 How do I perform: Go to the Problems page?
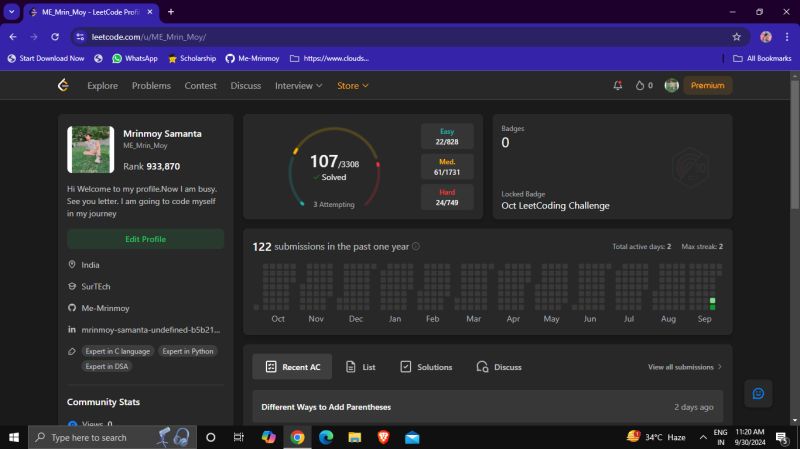click(151, 86)
